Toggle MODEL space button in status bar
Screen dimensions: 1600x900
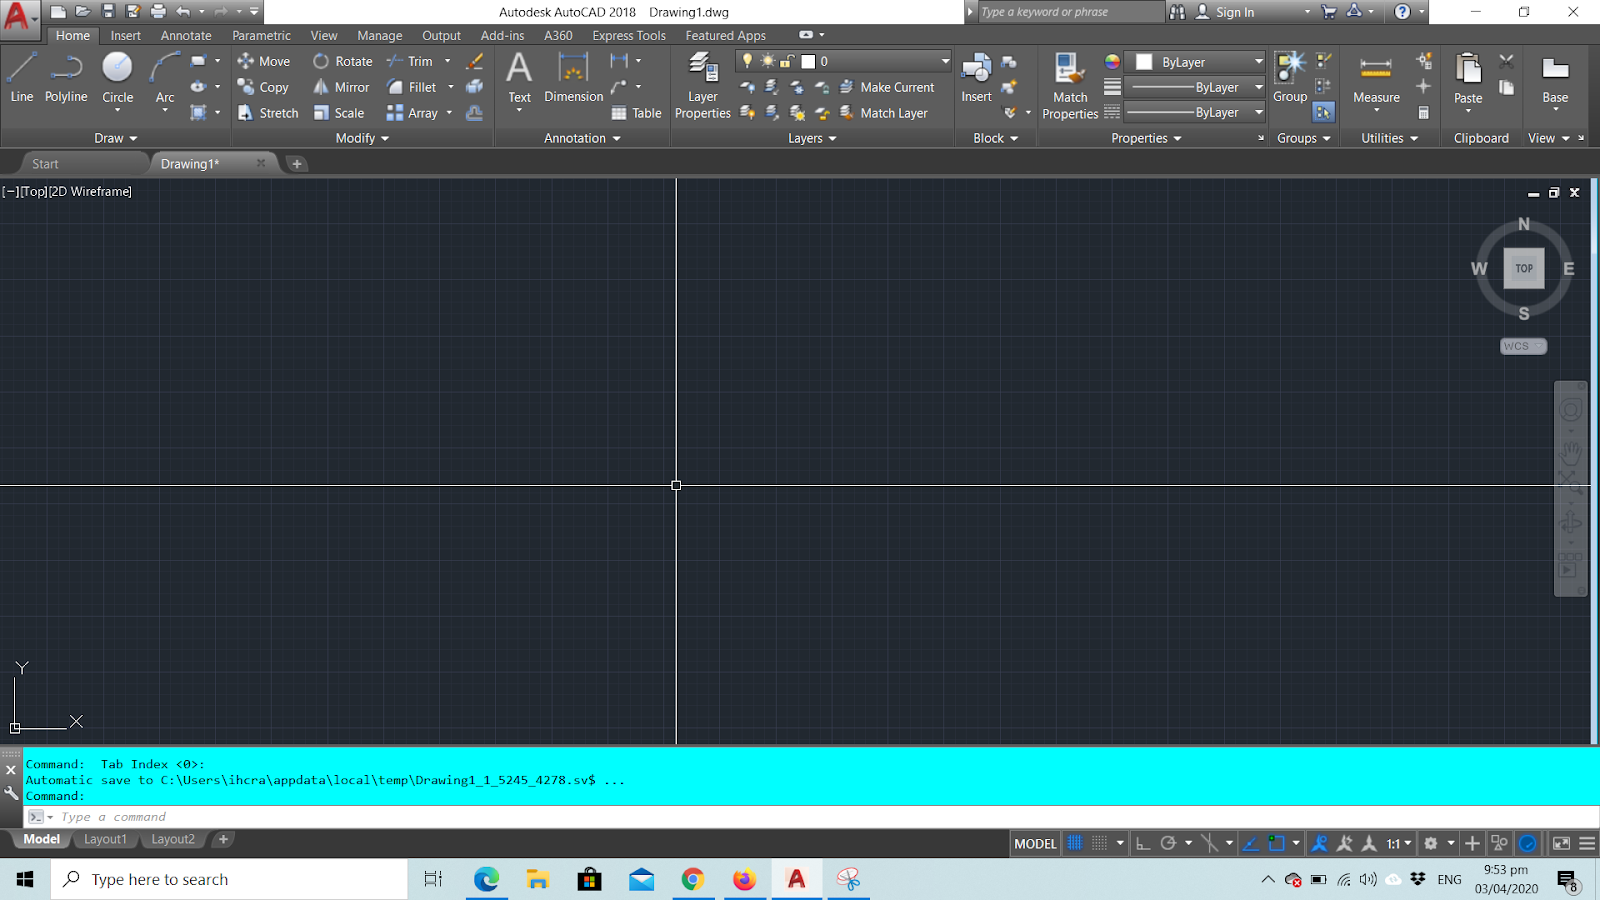[x=1035, y=843]
